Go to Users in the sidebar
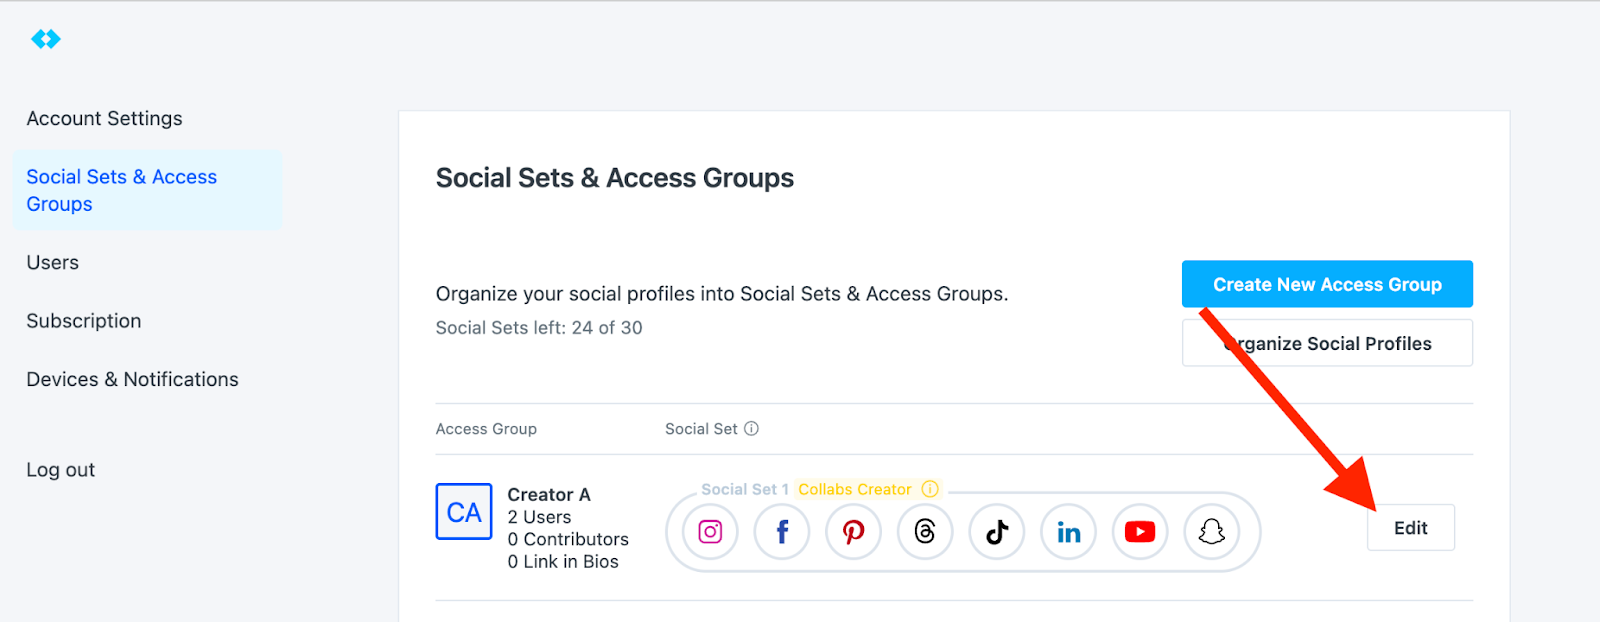Screen dimensions: 1600x622 pos(52,263)
